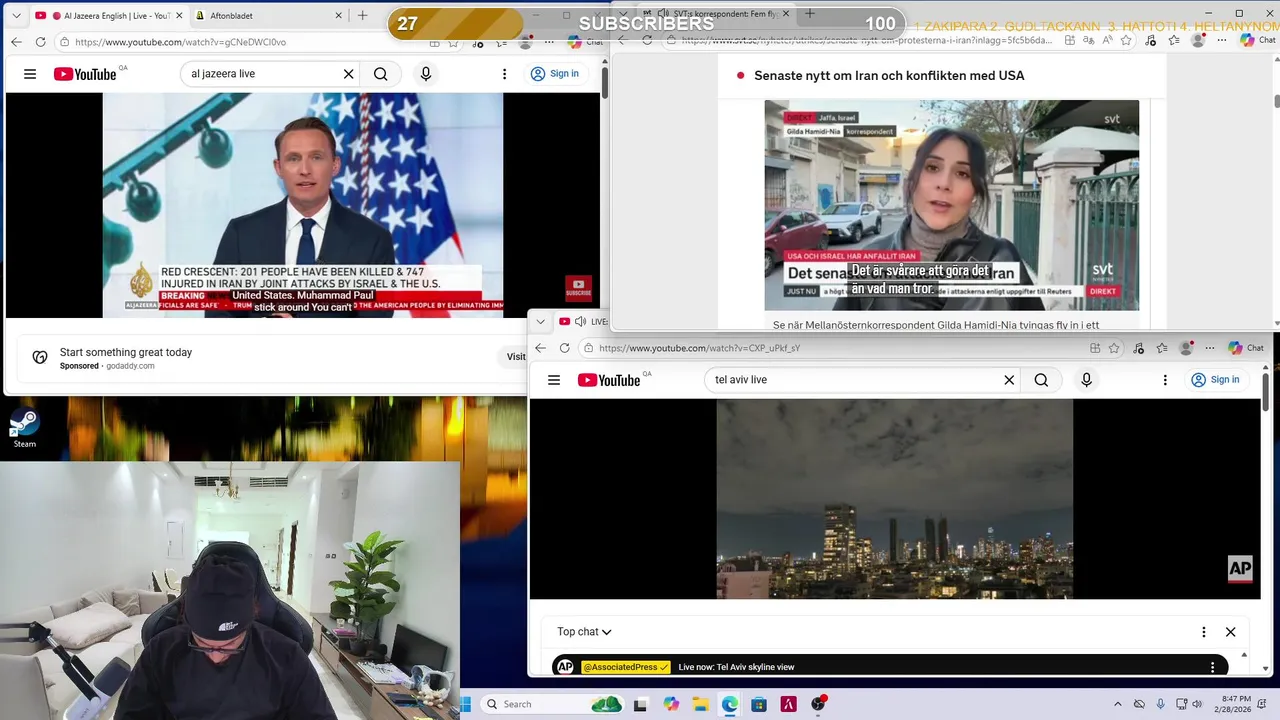This screenshot has height=720, width=1280.
Task: Clear the 'tel aviv live' search text
Action: coord(1009,380)
